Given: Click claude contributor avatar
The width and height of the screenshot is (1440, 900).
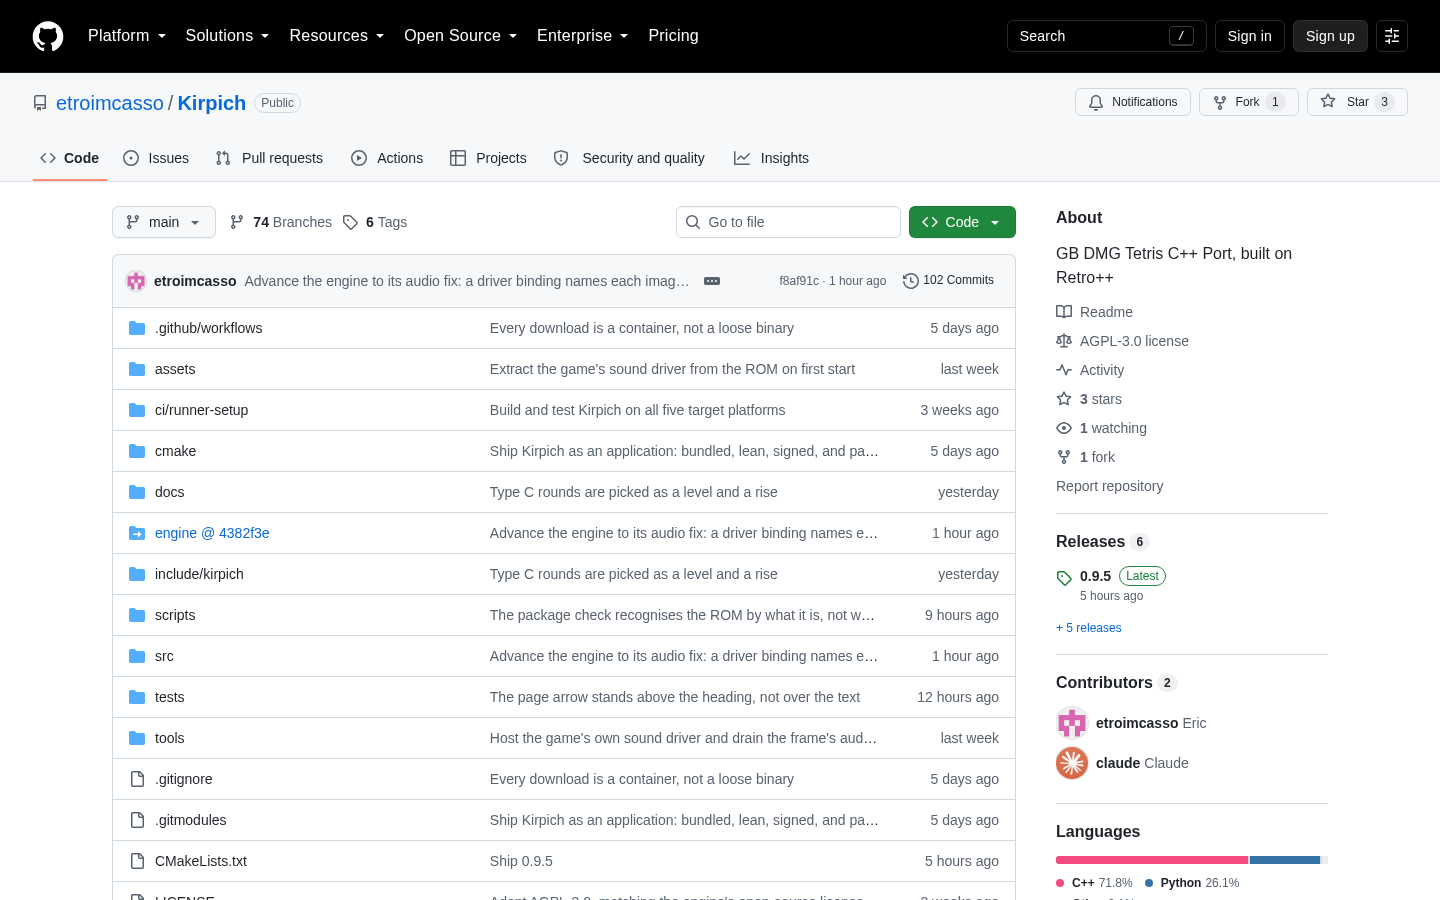Looking at the screenshot, I should pos(1072,763).
